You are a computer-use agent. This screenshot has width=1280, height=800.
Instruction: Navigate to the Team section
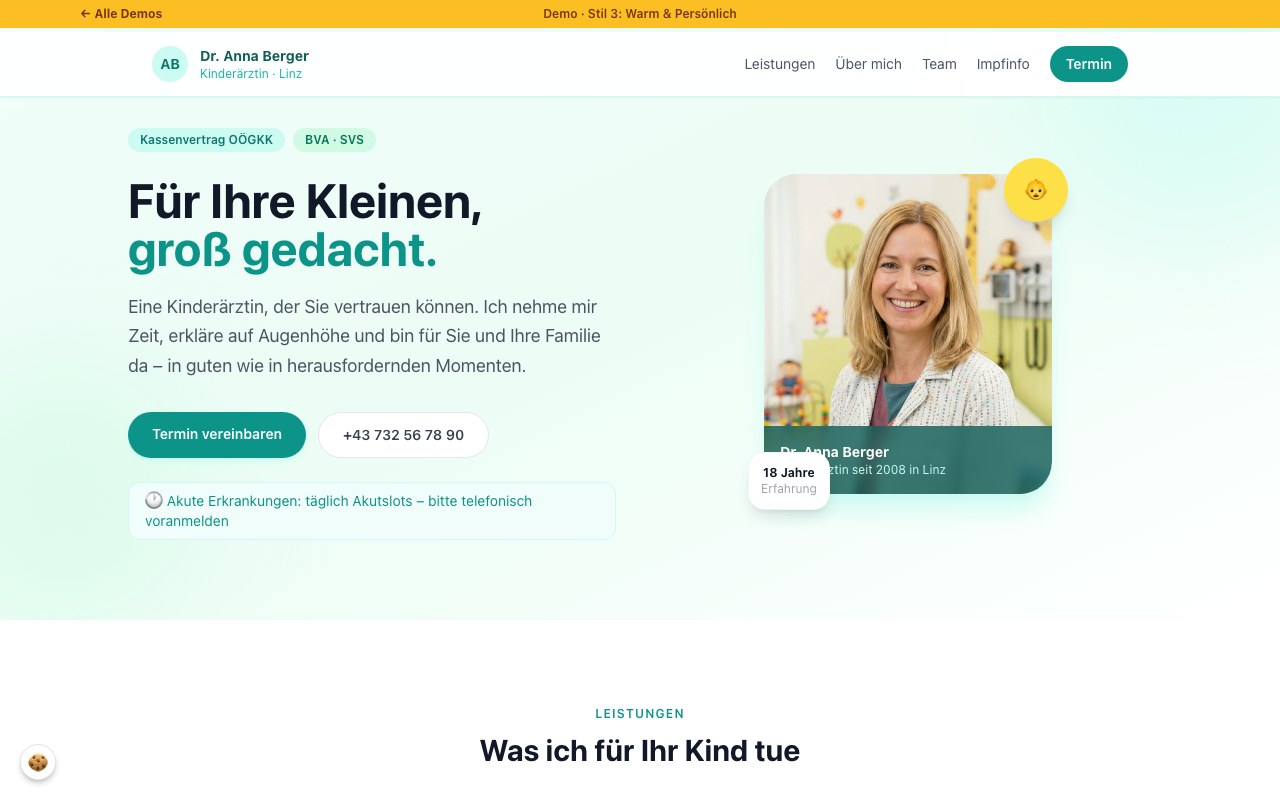pos(939,64)
